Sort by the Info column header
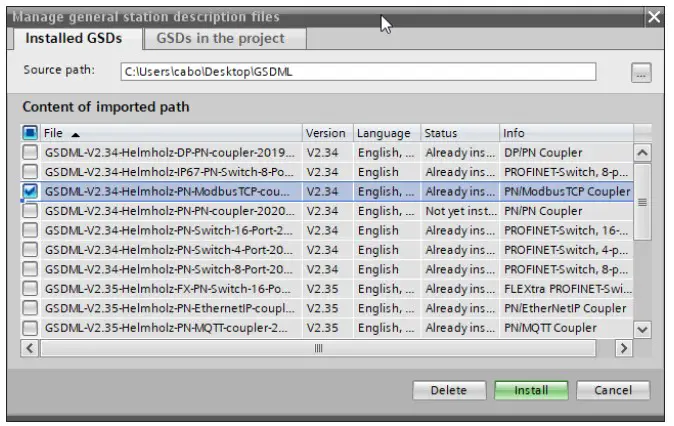Image resolution: width=674 pixels, height=426 pixels. pos(566,133)
